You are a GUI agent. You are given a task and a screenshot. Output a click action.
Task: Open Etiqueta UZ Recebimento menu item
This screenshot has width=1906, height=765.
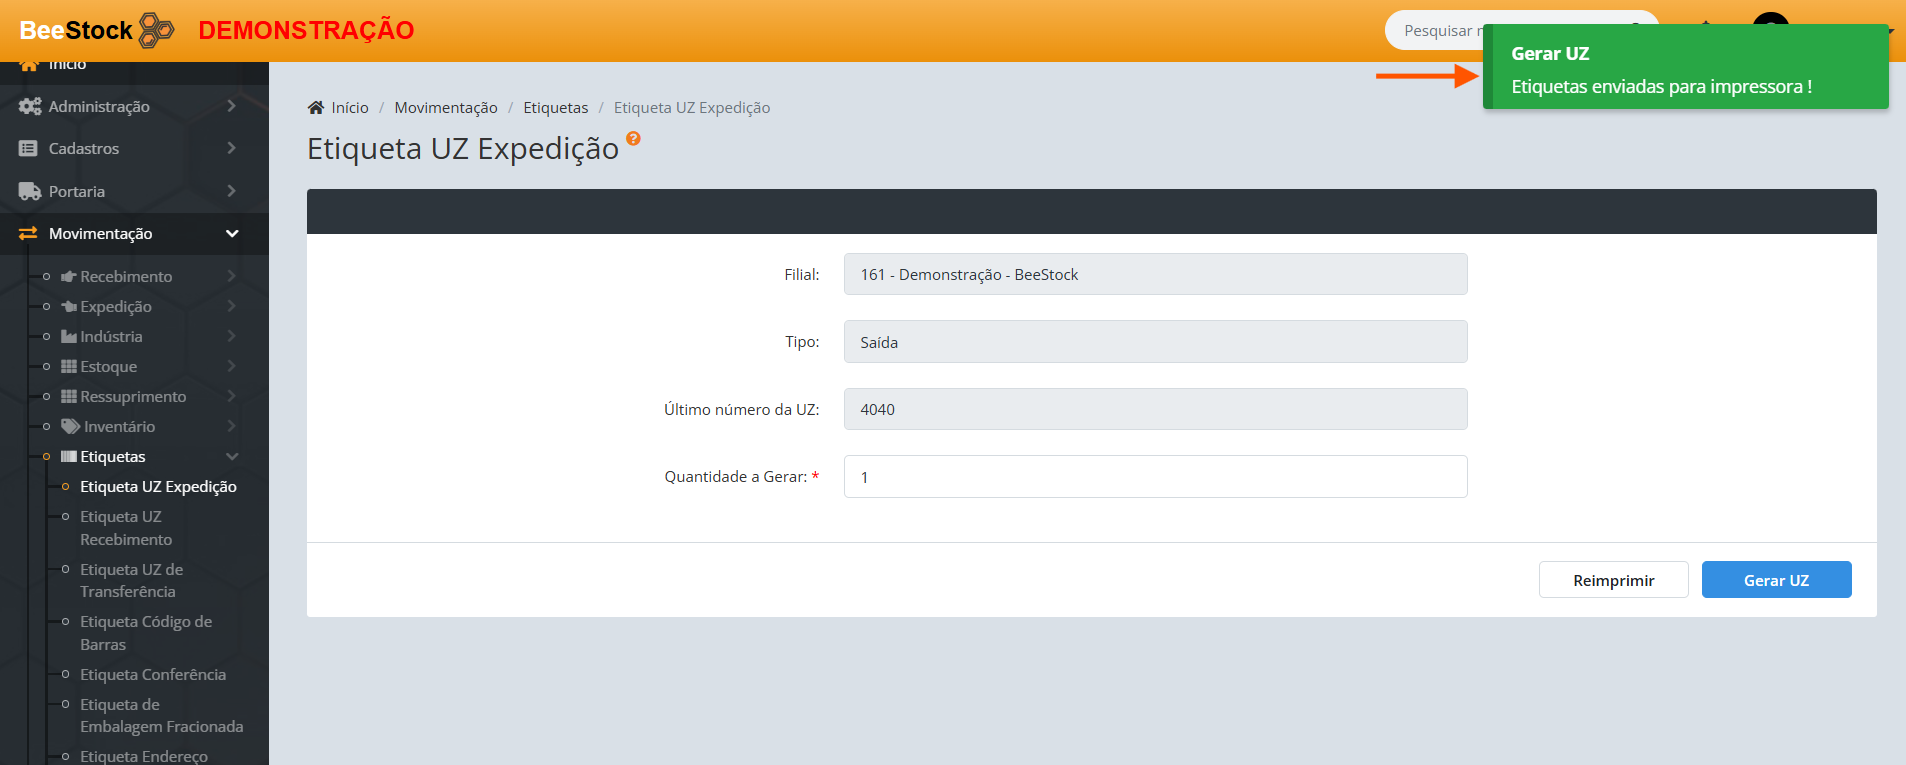point(125,528)
